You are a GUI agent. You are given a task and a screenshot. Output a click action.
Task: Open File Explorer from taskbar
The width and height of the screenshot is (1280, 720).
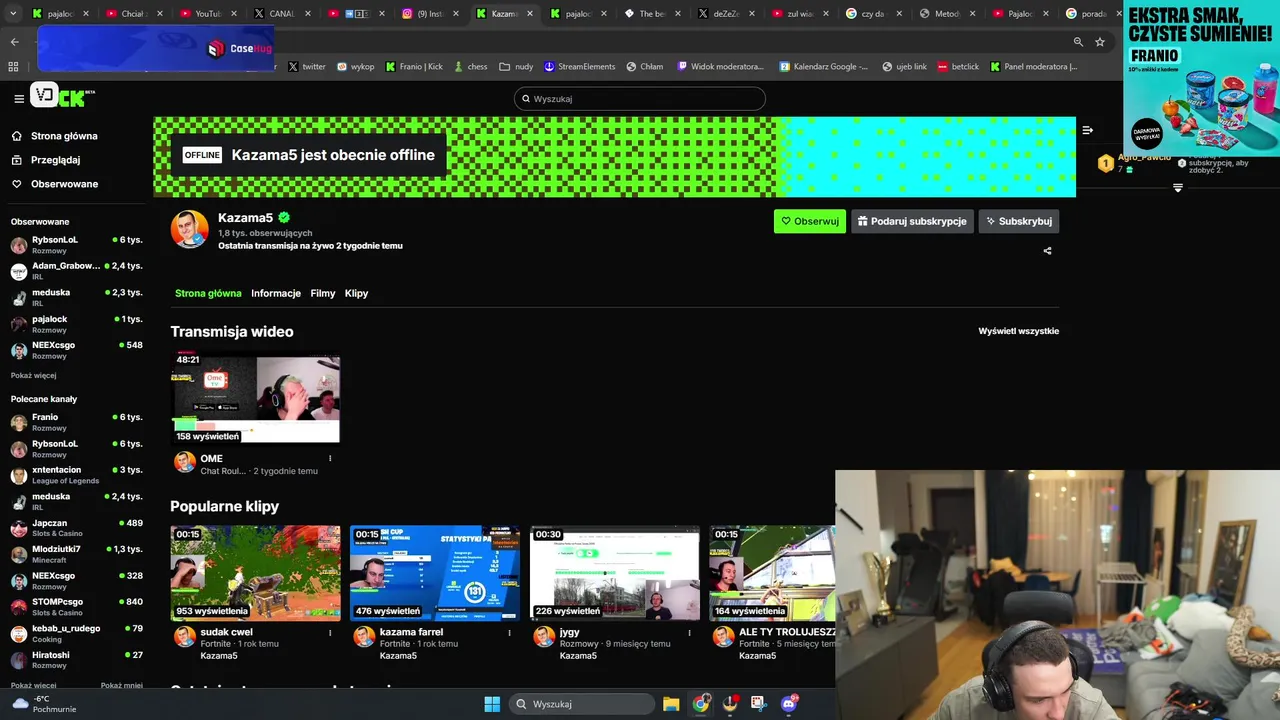(671, 704)
